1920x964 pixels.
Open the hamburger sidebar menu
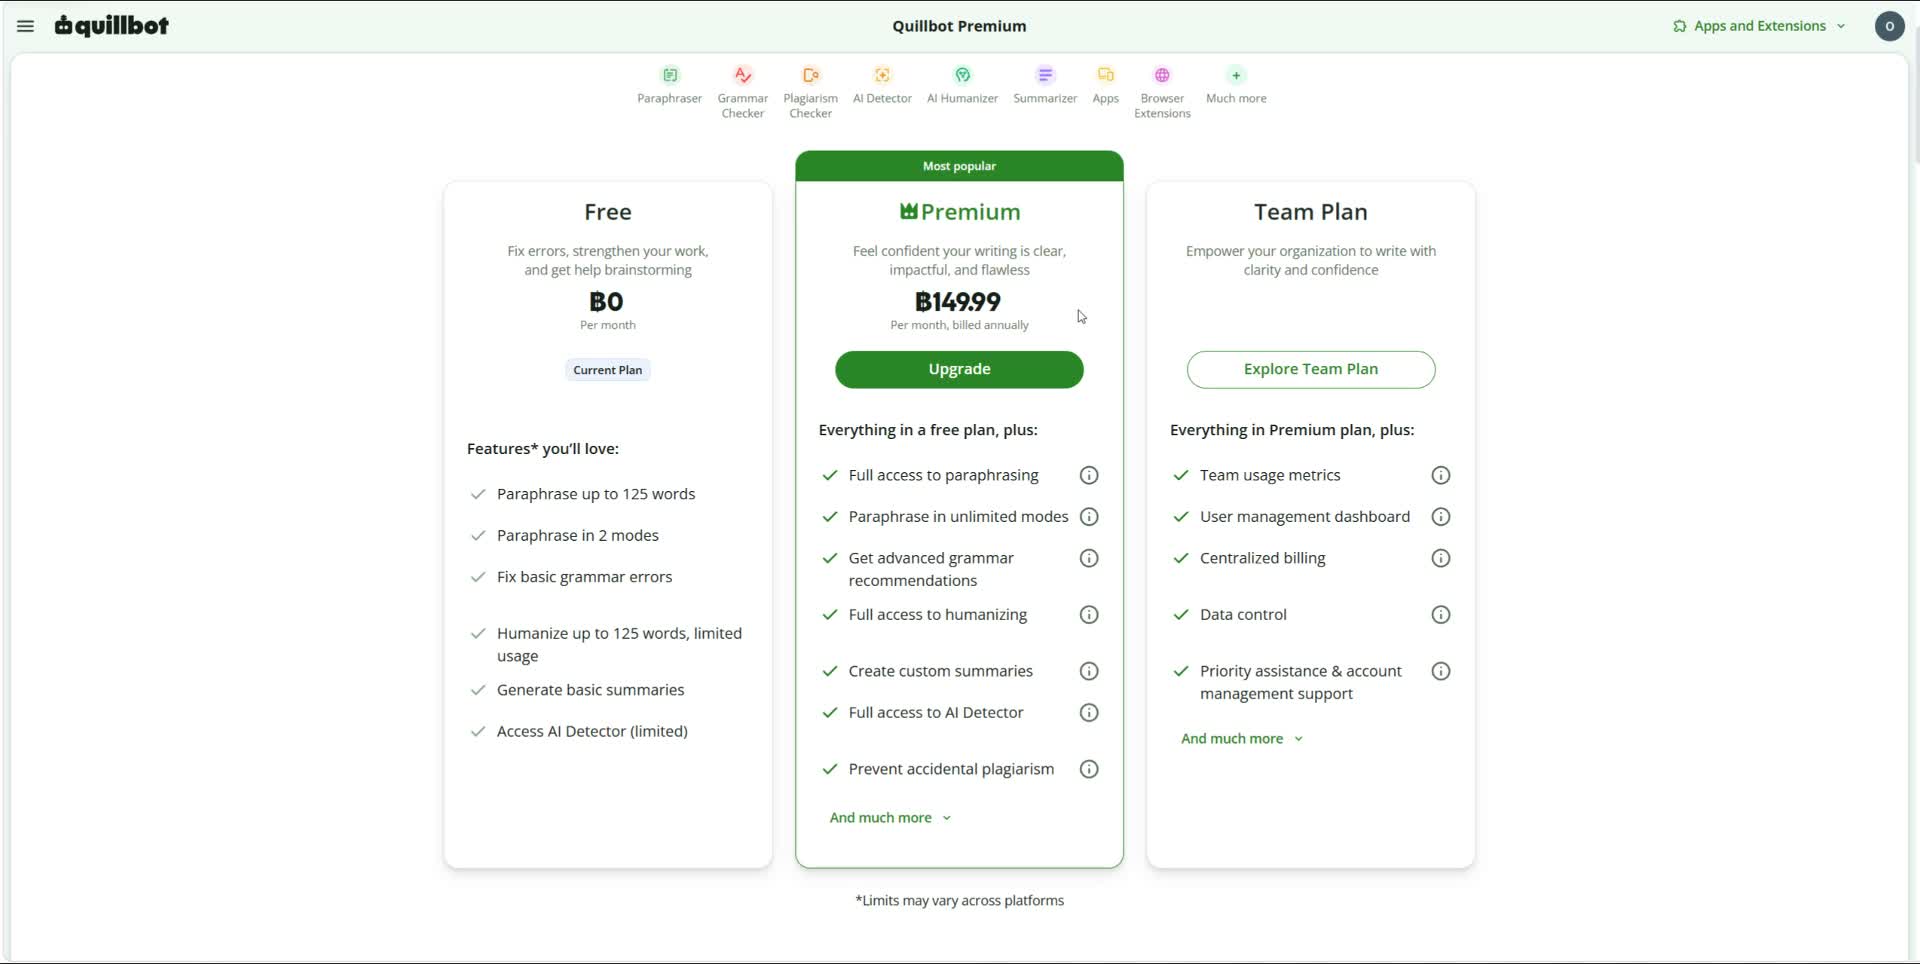click(x=26, y=26)
